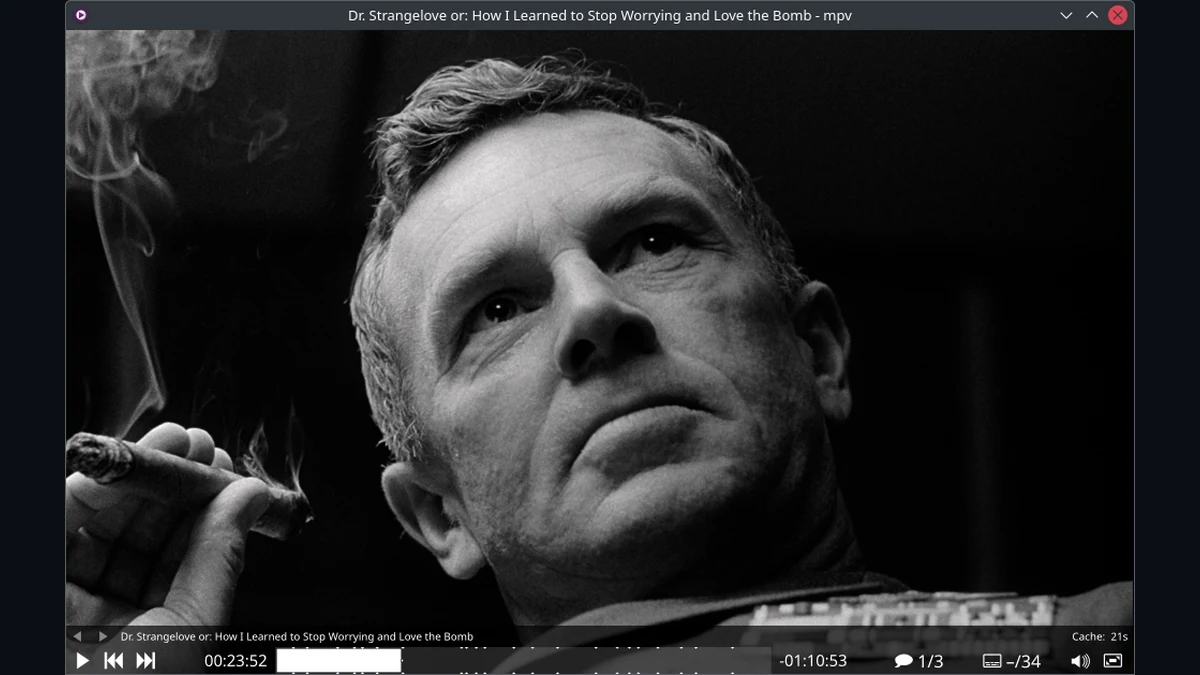The width and height of the screenshot is (1200, 675).
Task: Click the Cache: 21s indicator
Action: [x=1100, y=636]
